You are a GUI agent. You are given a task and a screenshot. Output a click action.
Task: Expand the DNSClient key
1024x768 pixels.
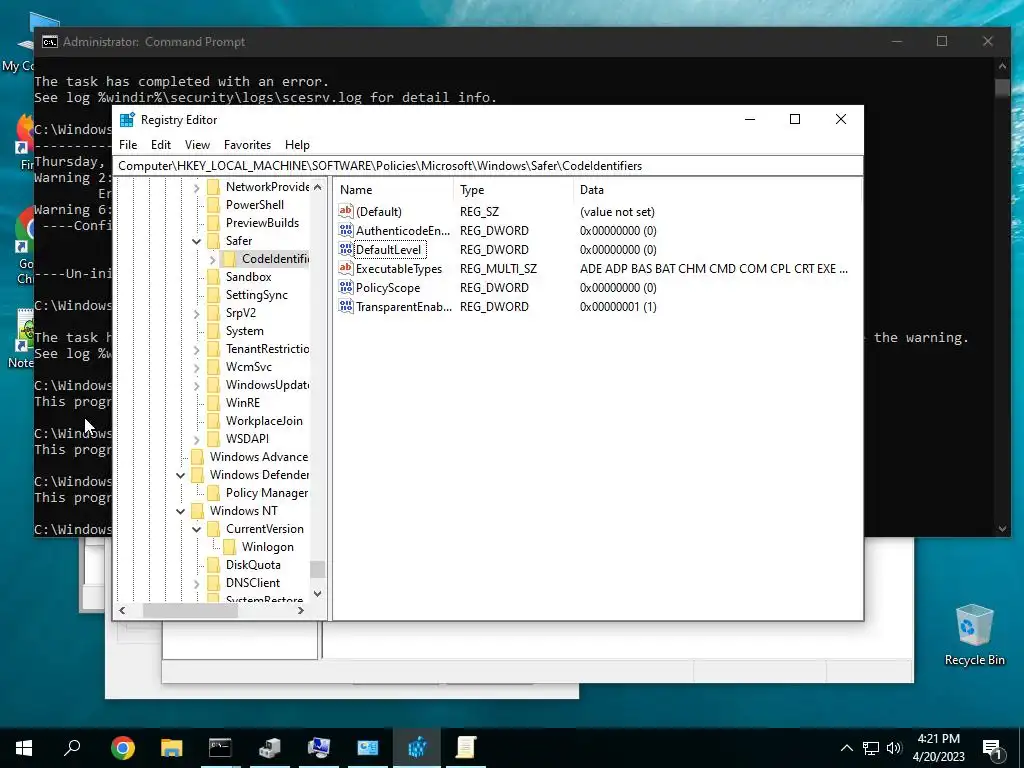(x=197, y=584)
